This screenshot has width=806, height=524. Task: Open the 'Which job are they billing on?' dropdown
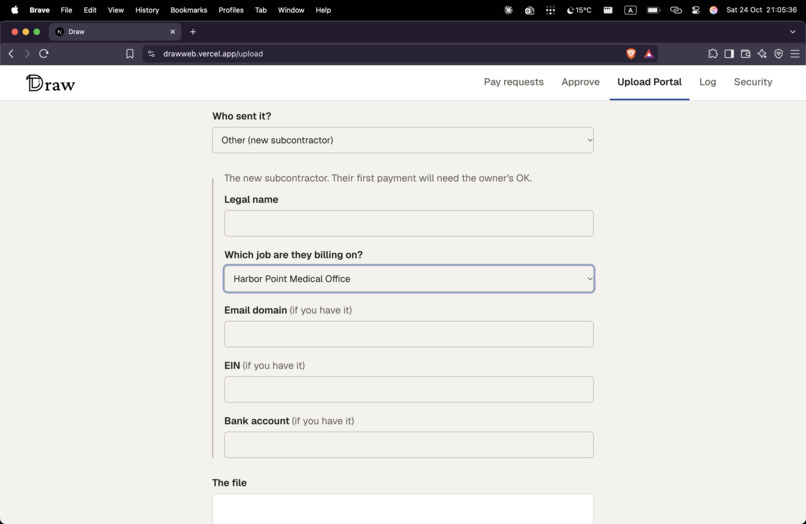click(409, 279)
